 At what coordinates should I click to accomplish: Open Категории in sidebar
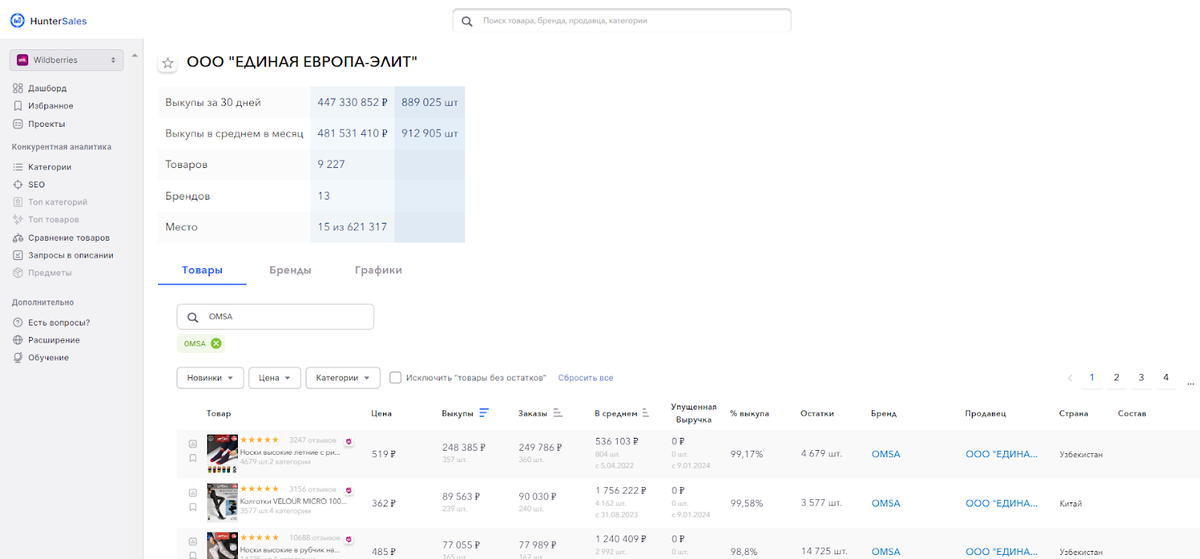click(x=49, y=167)
